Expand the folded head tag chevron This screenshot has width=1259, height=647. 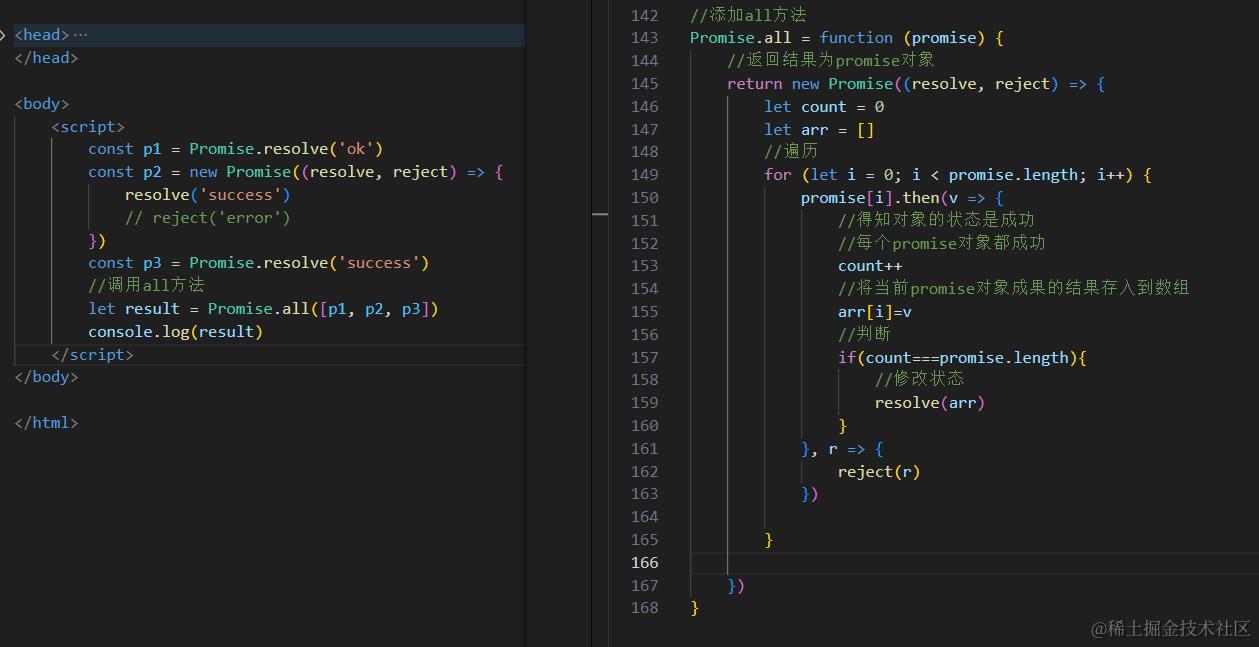coord(3,35)
